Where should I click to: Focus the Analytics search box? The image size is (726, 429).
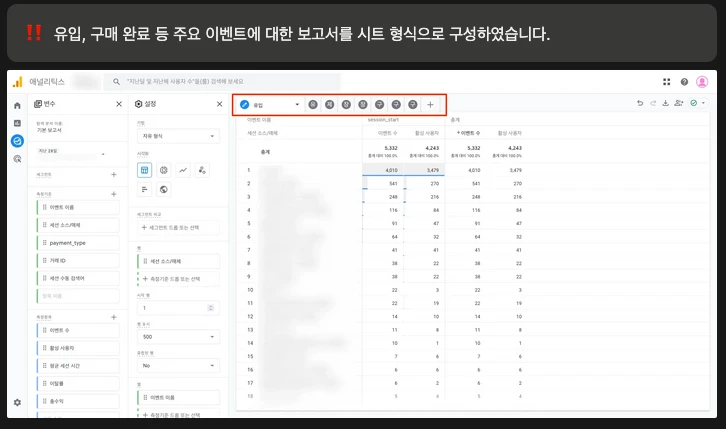[x=222, y=81]
